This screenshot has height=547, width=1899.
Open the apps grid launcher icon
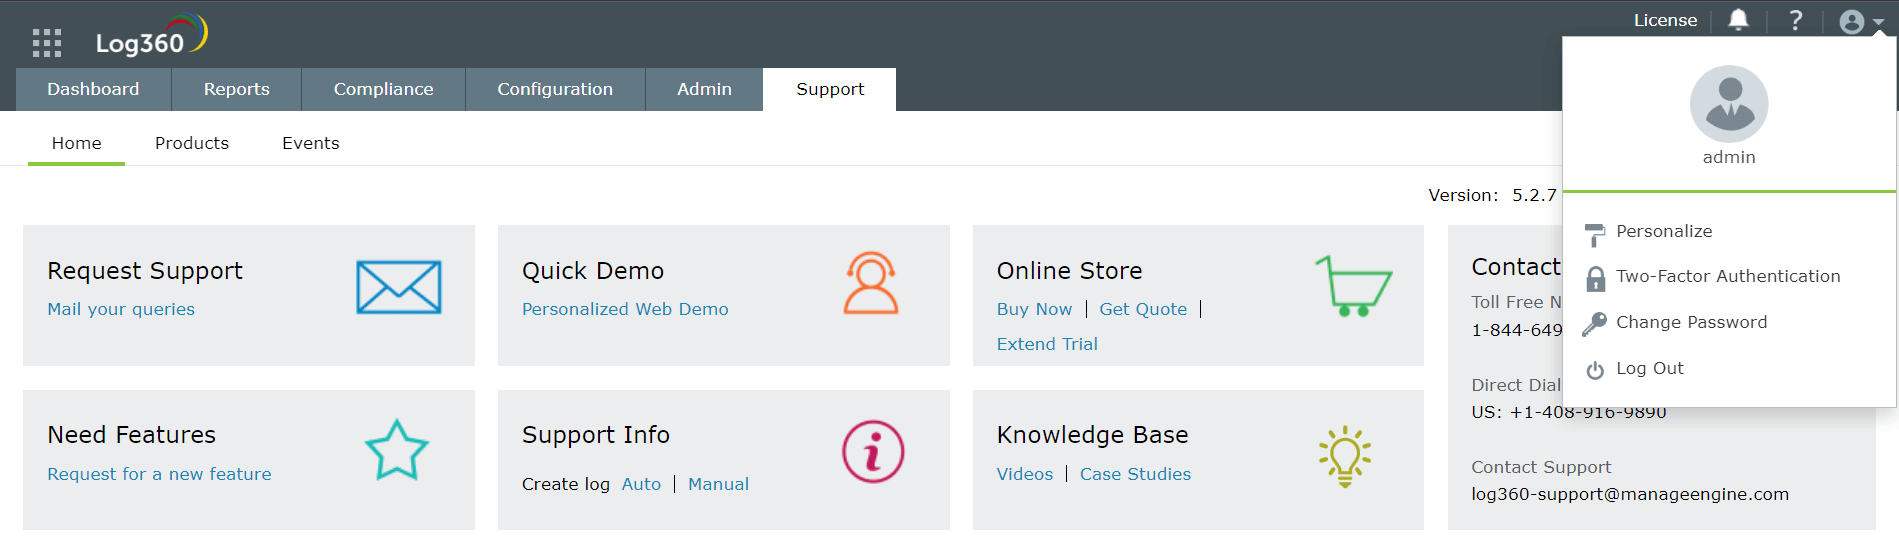[47, 43]
